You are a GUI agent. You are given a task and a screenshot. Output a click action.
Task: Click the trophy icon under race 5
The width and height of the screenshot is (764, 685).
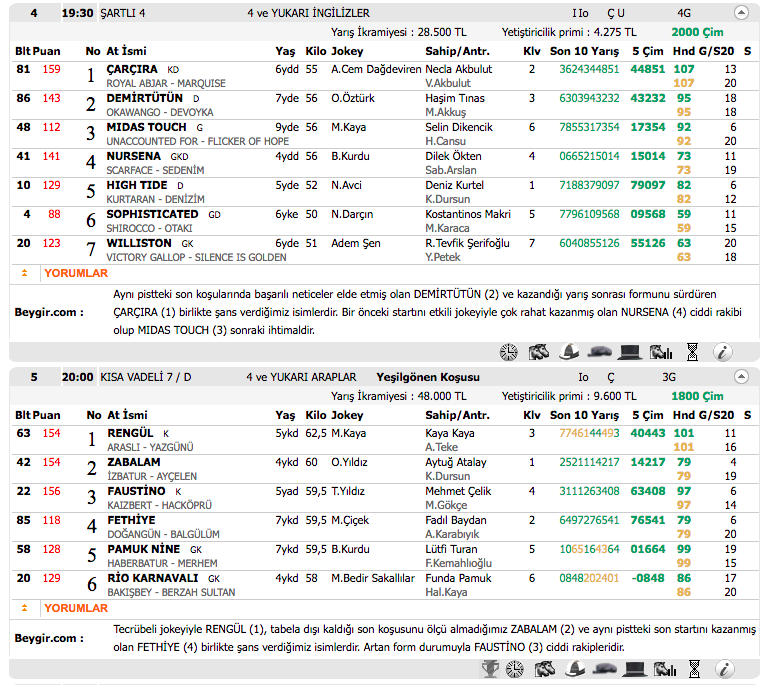tap(490, 668)
